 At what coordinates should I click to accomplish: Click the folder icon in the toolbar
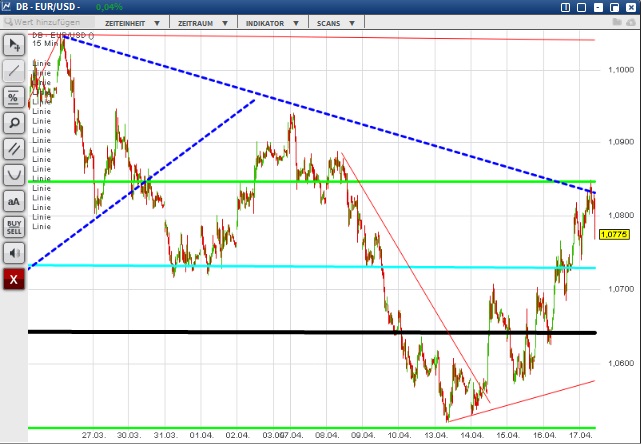click(617, 22)
